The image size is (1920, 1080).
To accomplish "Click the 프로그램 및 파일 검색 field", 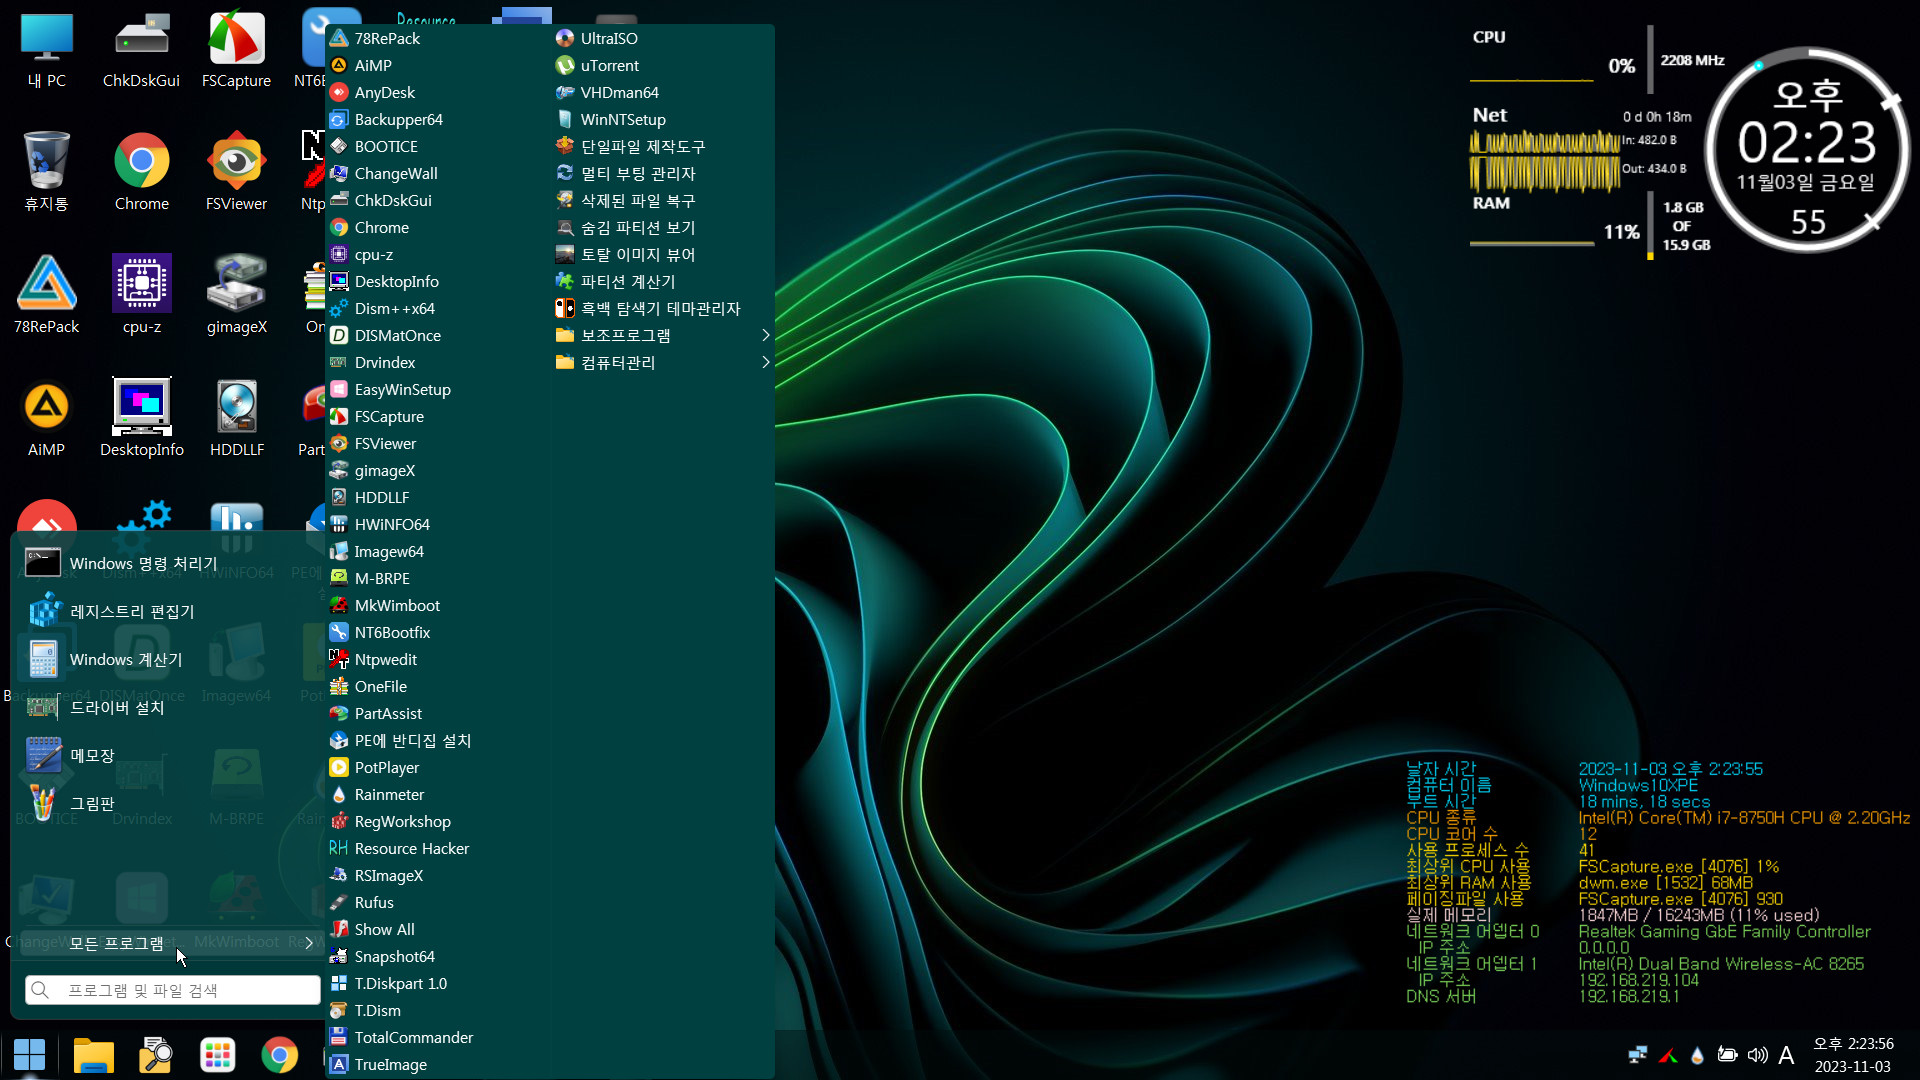I will pos(172,990).
